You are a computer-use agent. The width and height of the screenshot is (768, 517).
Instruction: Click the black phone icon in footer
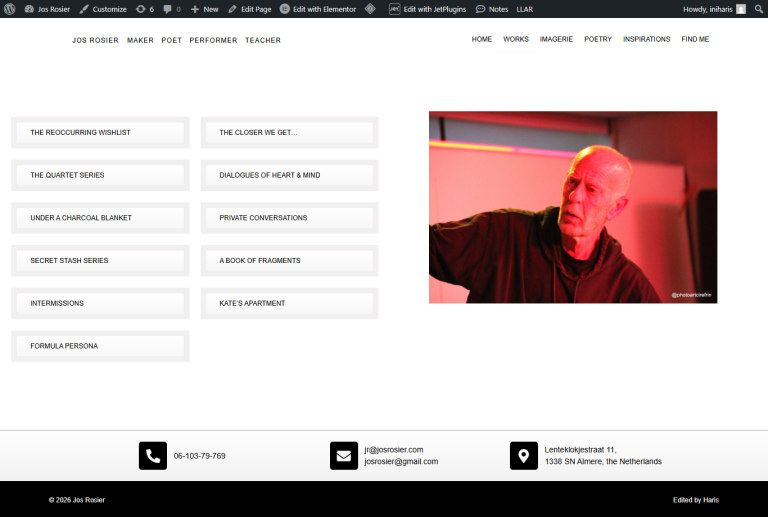[152, 456]
